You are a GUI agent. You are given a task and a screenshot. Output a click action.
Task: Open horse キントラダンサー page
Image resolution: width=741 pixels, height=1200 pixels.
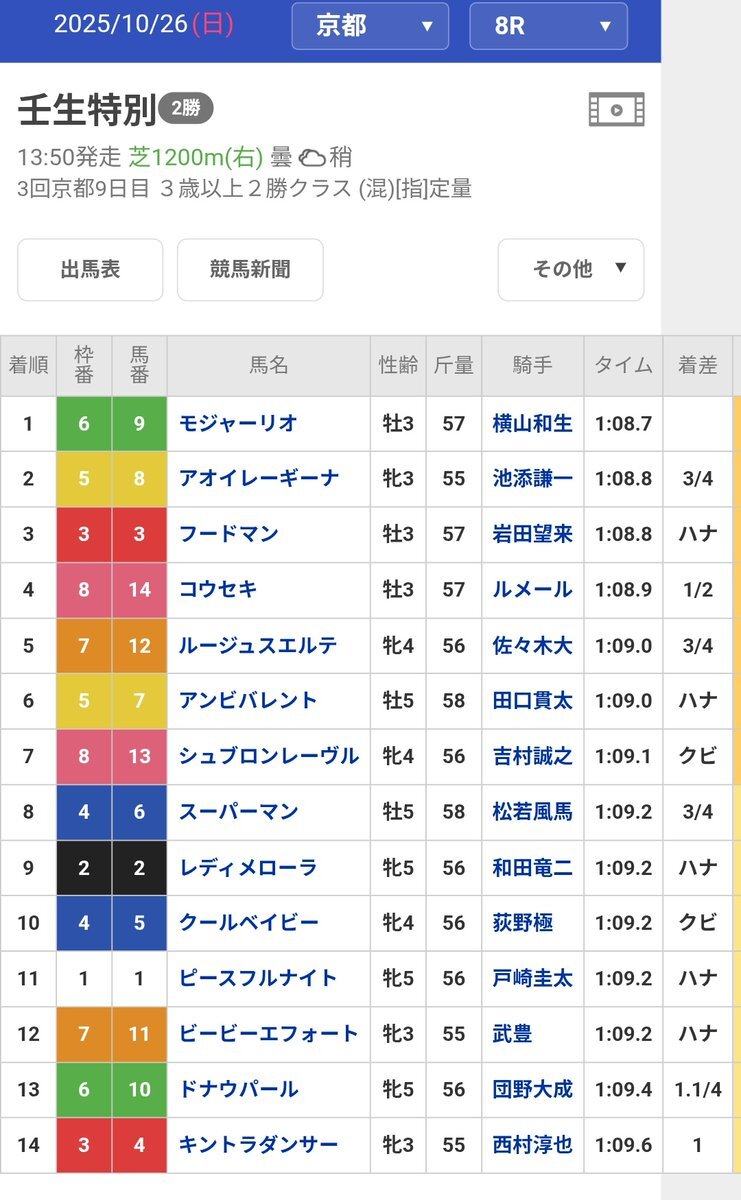[x=259, y=1145]
